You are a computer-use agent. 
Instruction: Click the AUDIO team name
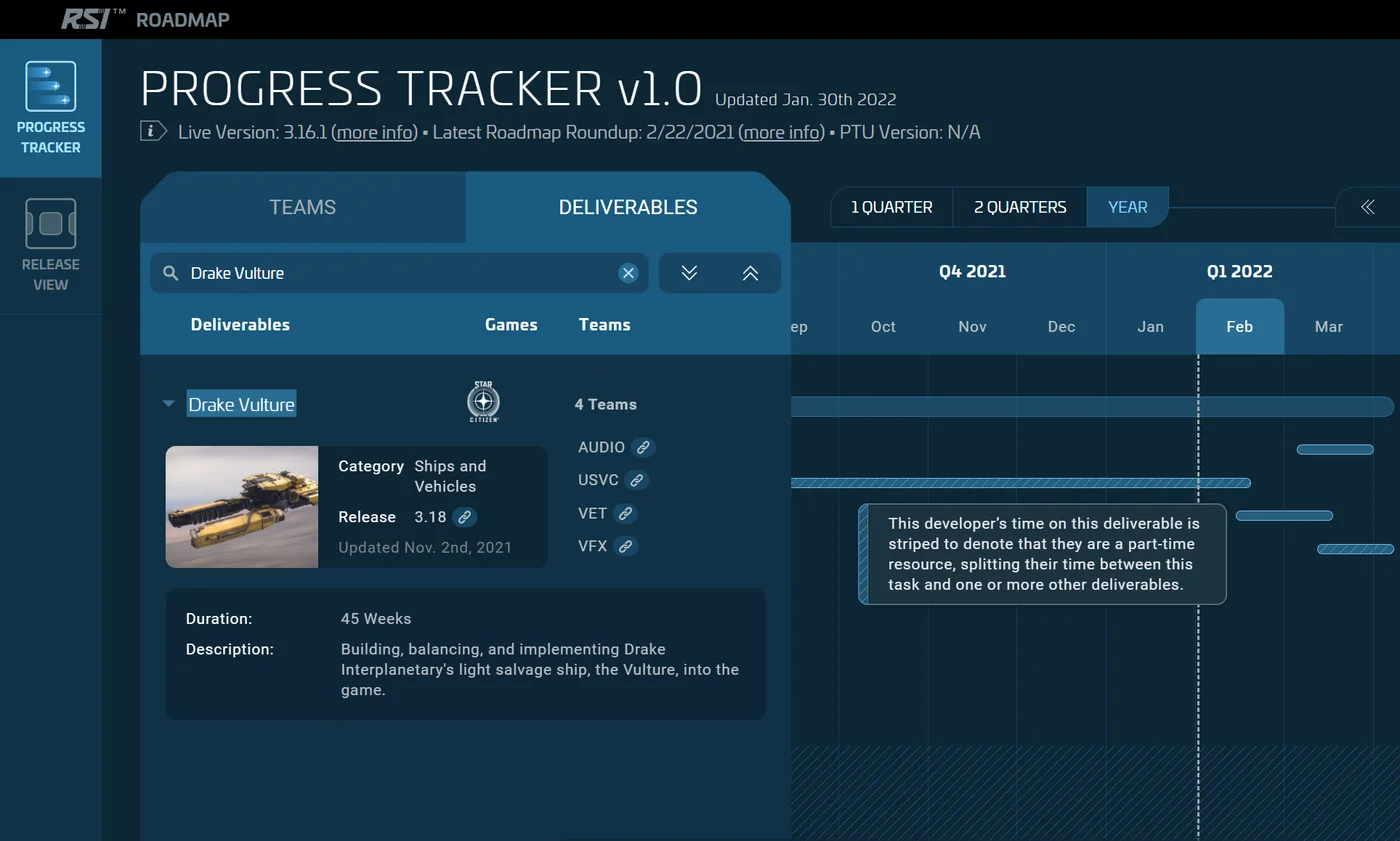point(601,447)
